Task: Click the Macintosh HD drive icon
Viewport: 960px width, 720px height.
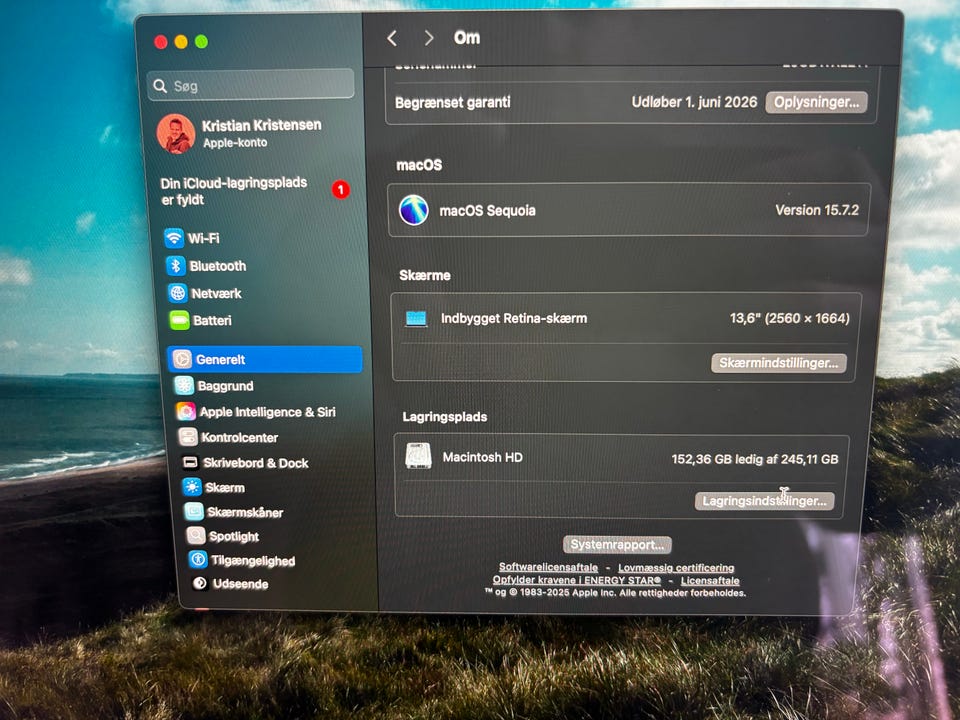Action: 419,457
